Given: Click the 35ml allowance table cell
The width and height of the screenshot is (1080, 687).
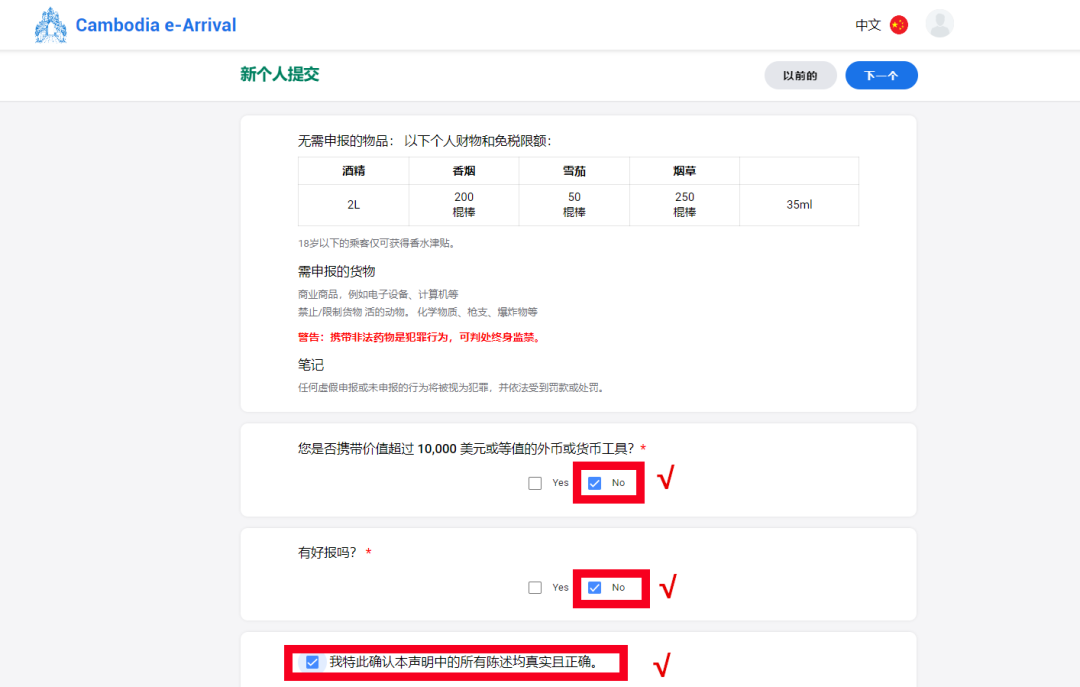Looking at the screenshot, I should click(799, 205).
